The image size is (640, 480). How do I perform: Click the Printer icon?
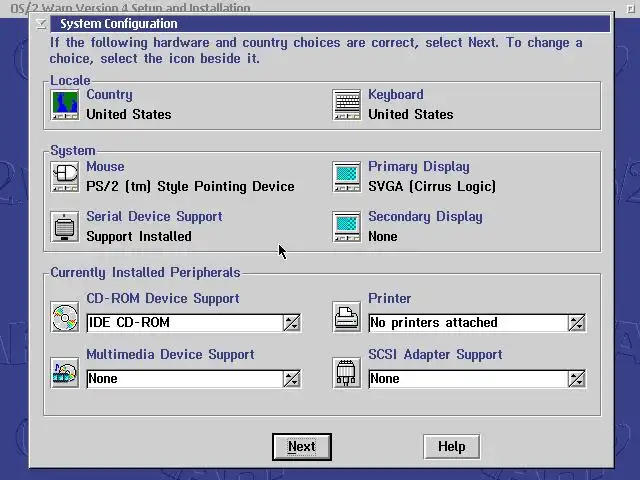coord(347,317)
